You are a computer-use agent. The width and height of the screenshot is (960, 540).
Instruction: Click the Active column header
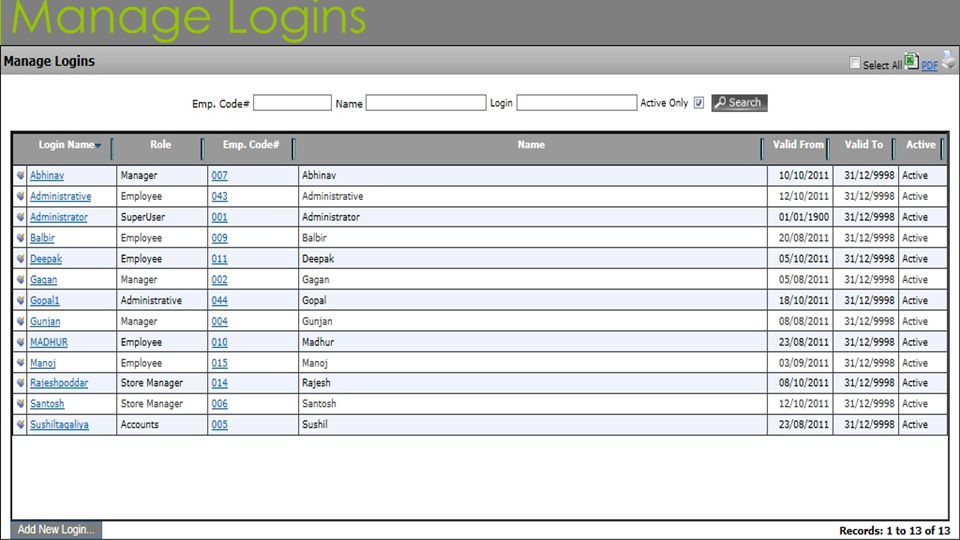coord(921,145)
